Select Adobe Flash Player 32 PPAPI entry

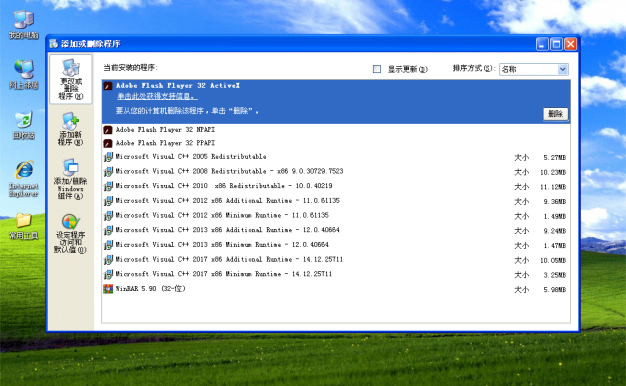336,143
